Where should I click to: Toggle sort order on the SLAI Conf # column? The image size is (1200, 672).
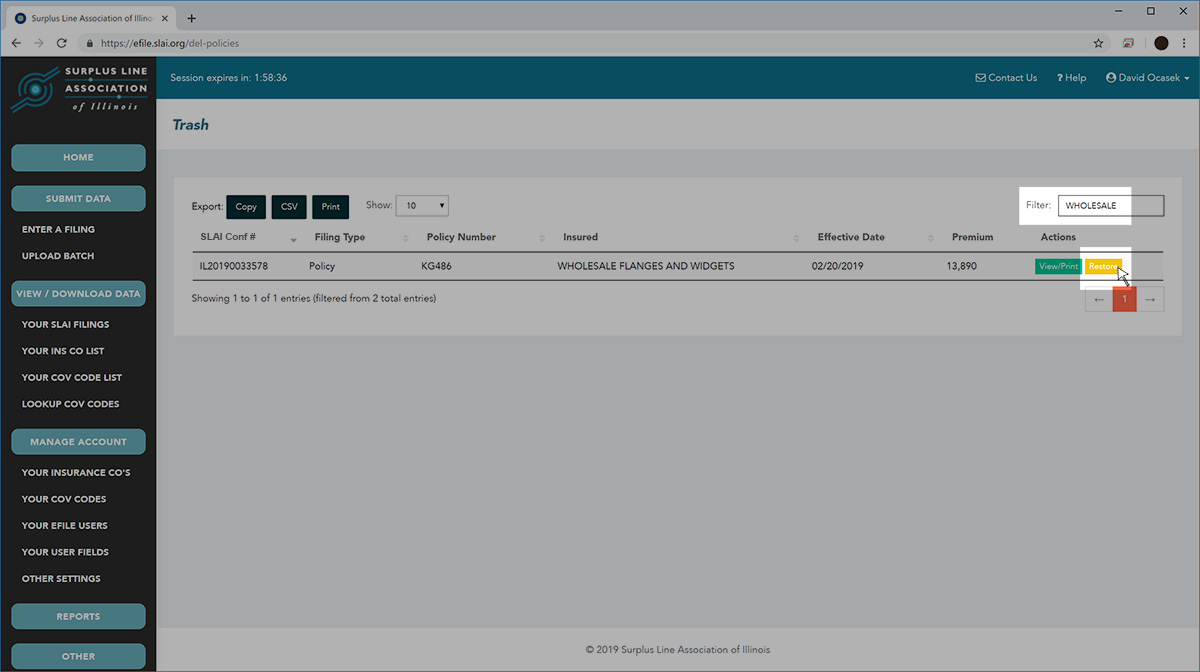(x=292, y=240)
